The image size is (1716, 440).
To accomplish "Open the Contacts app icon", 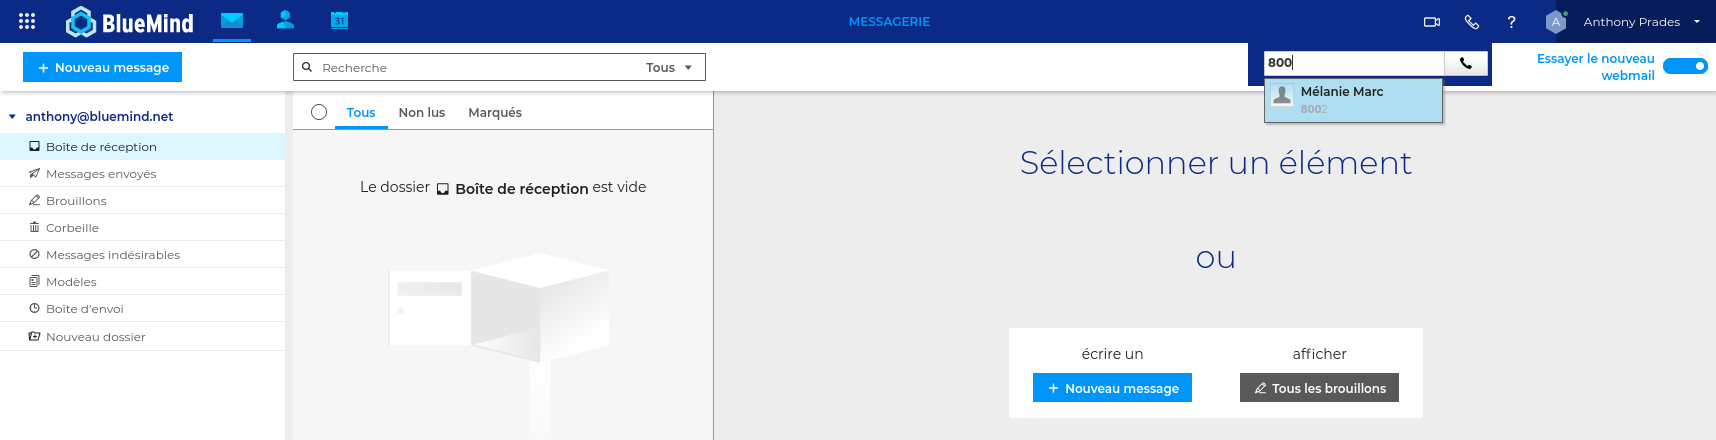I will coord(285,20).
